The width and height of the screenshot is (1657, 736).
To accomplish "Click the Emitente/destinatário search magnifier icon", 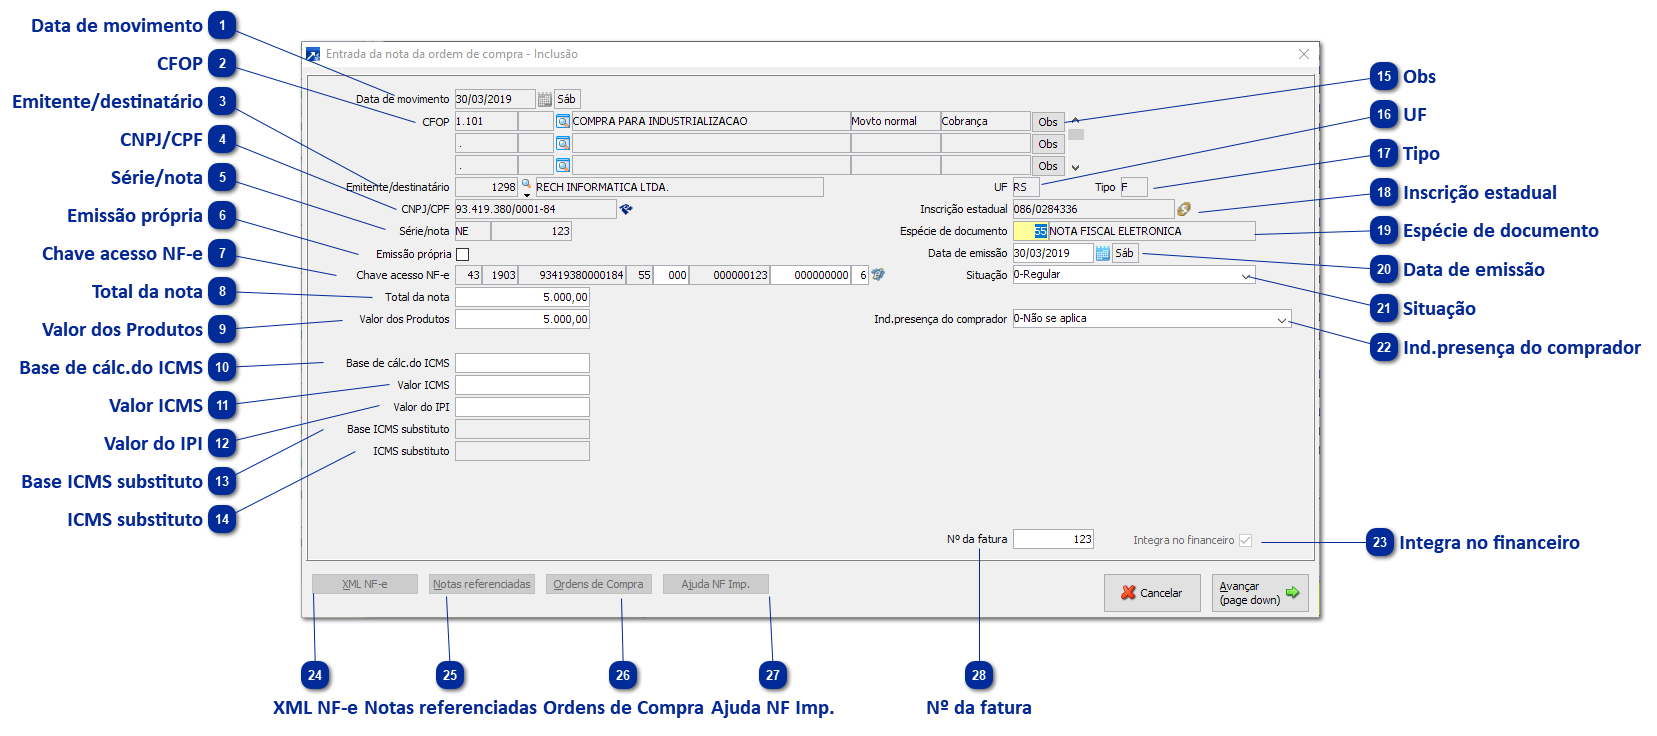I will click(526, 186).
